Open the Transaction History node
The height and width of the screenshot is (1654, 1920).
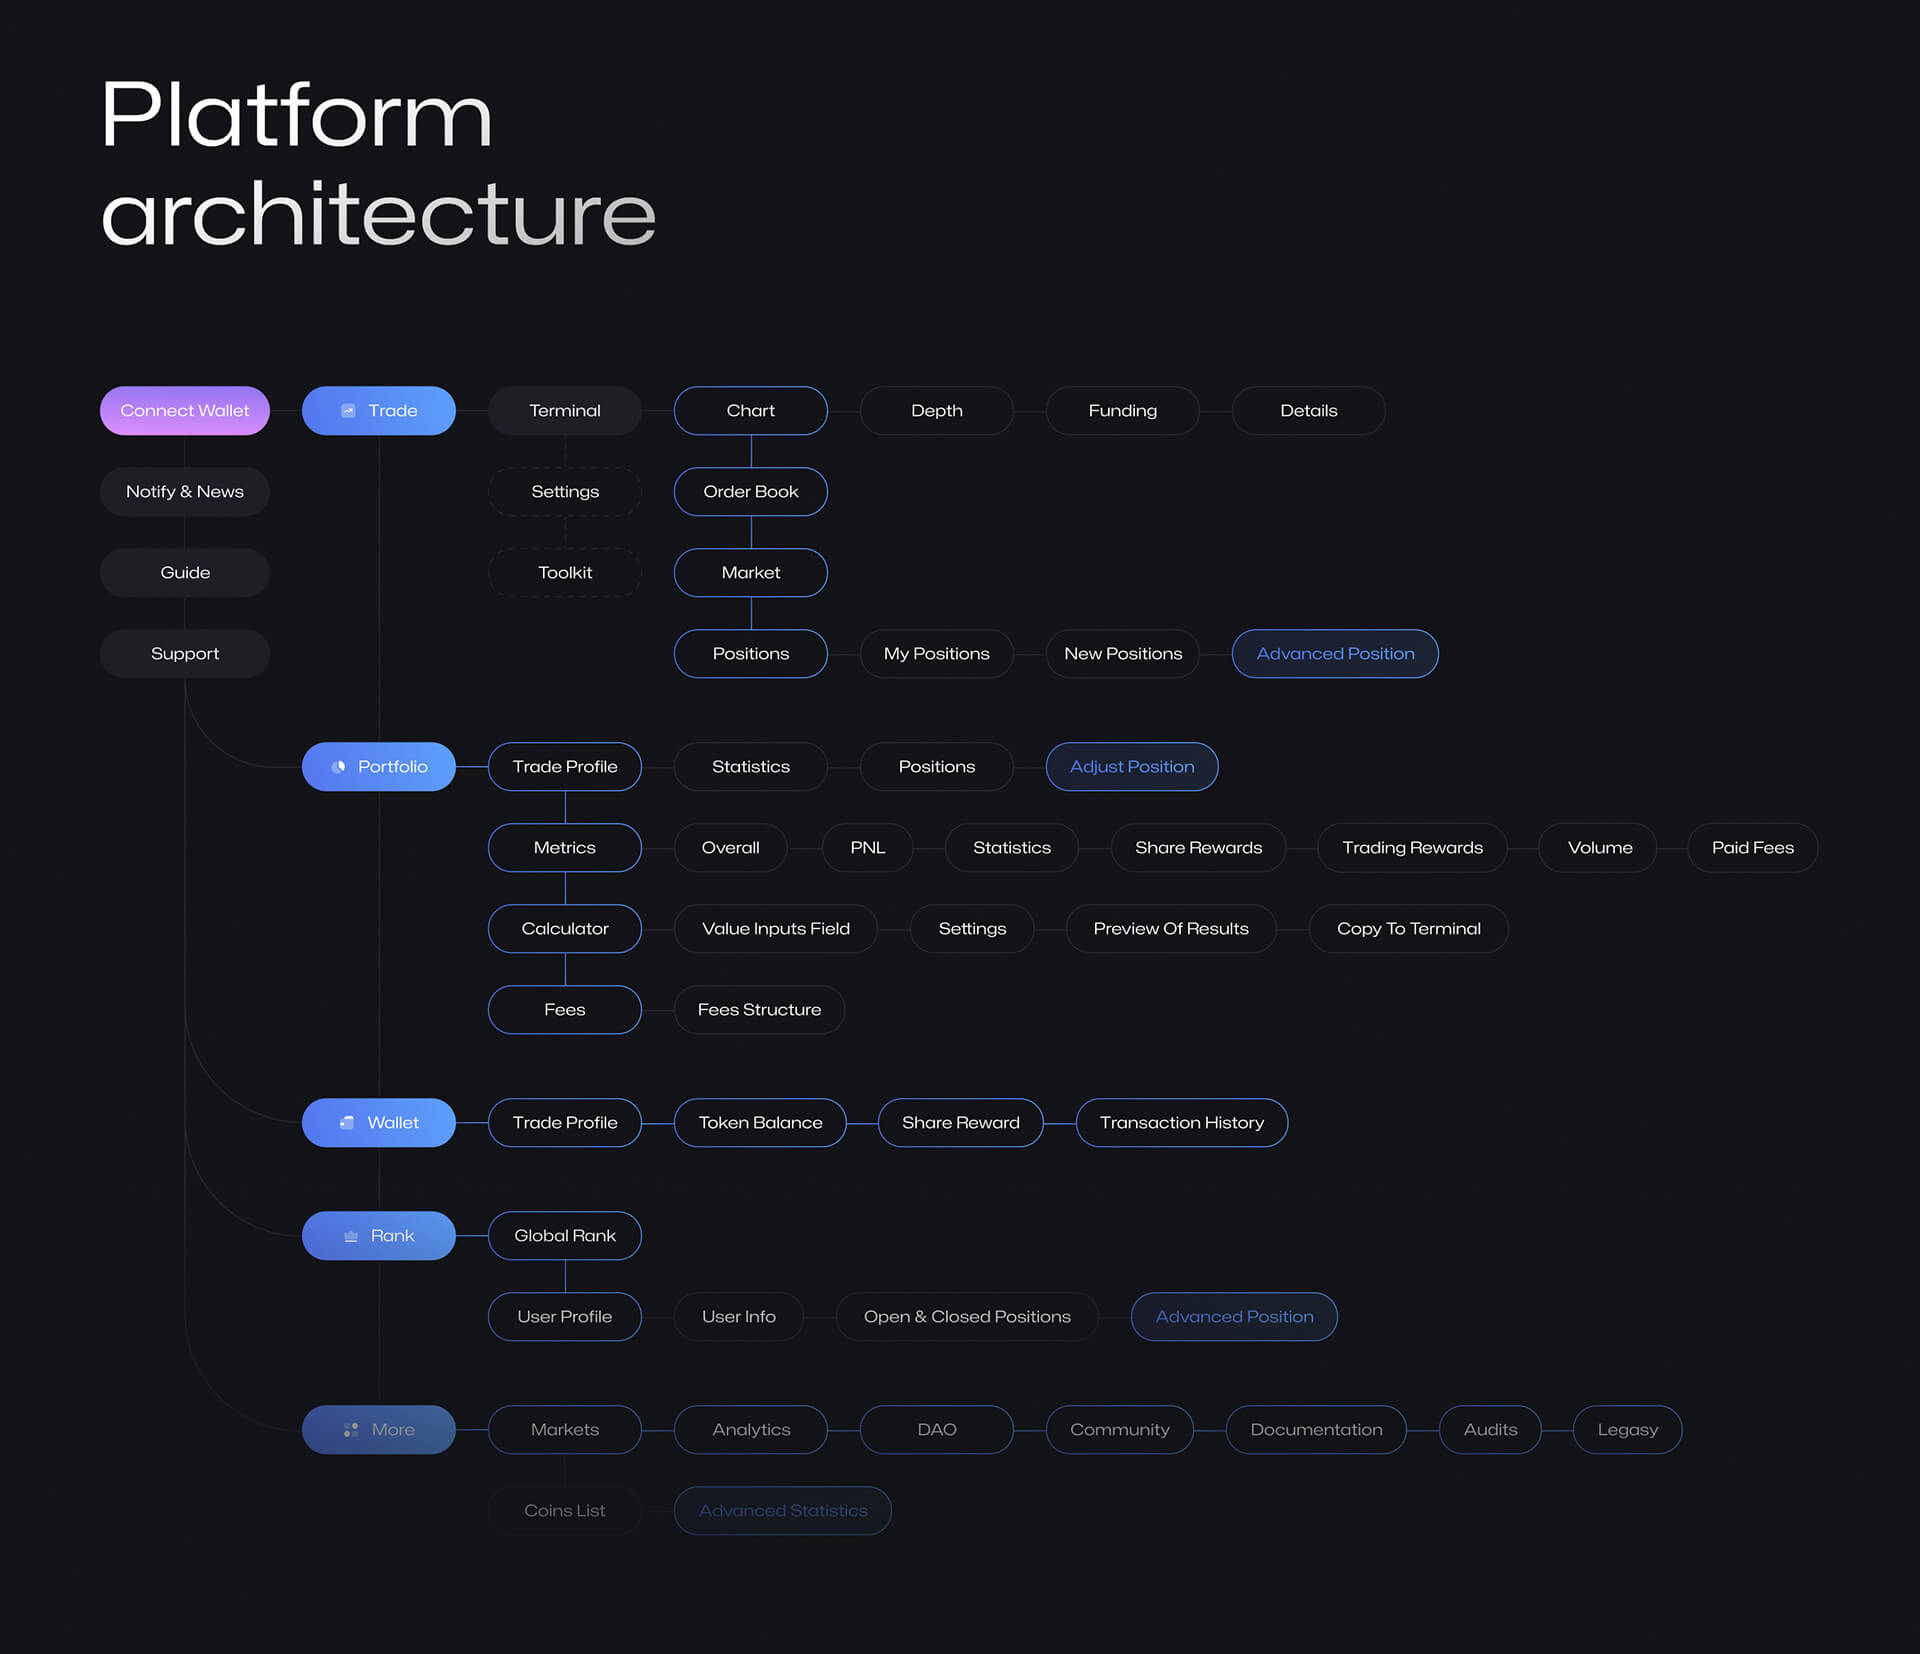tap(1182, 1123)
